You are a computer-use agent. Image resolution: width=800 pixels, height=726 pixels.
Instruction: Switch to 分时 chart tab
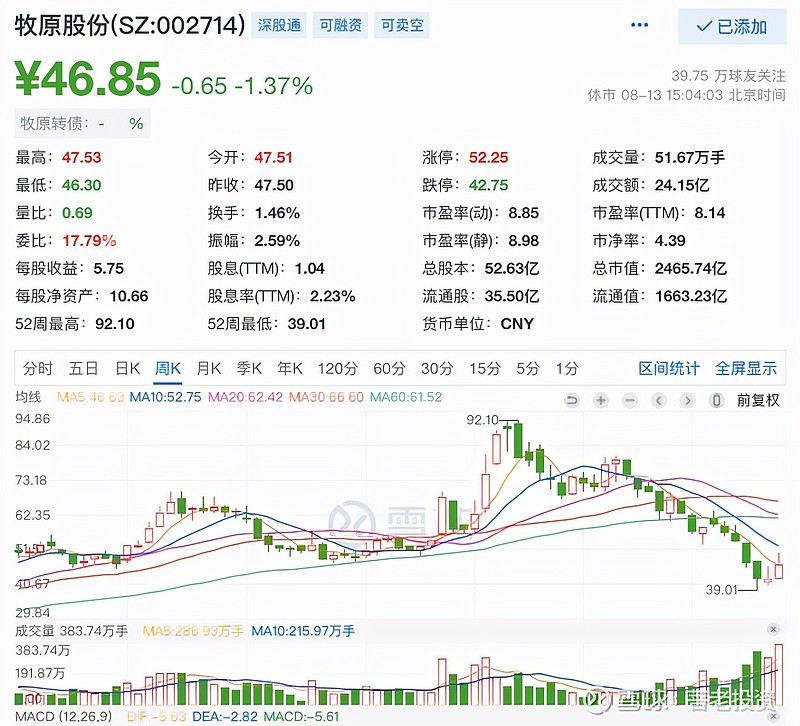point(37,368)
